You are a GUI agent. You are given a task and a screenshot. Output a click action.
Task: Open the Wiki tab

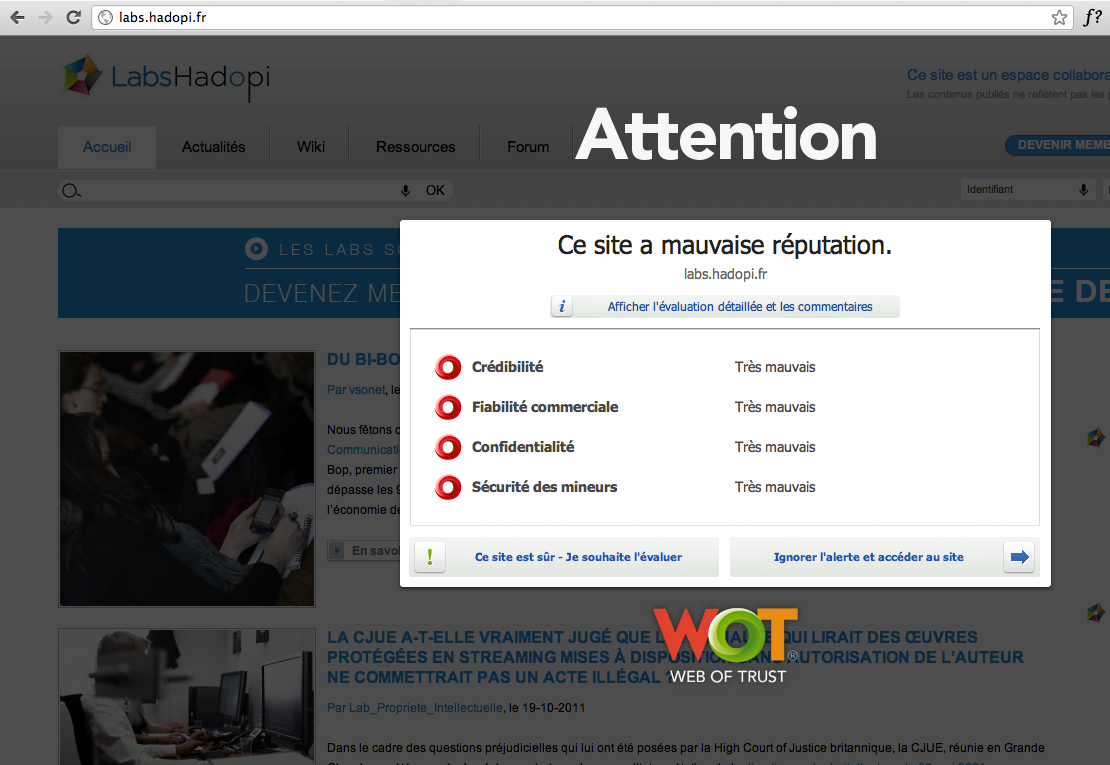tap(311, 147)
